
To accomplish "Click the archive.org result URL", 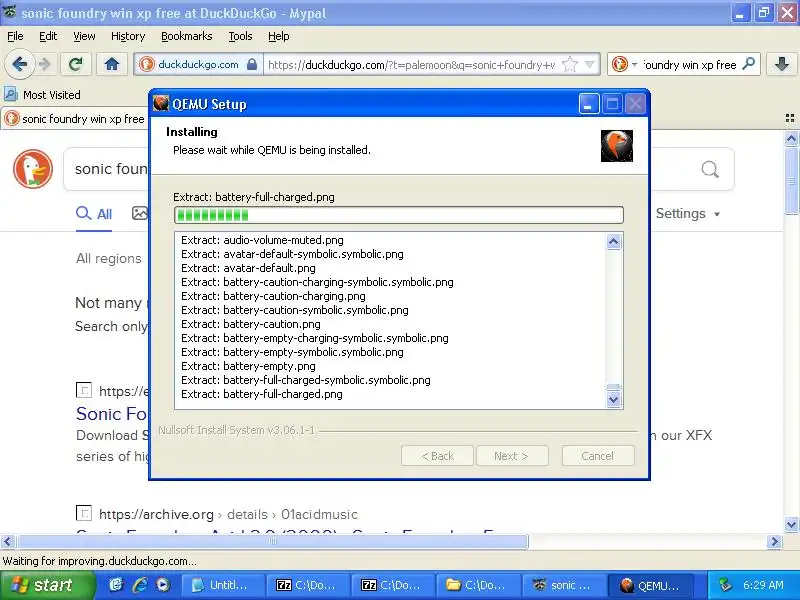I will point(228,514).
